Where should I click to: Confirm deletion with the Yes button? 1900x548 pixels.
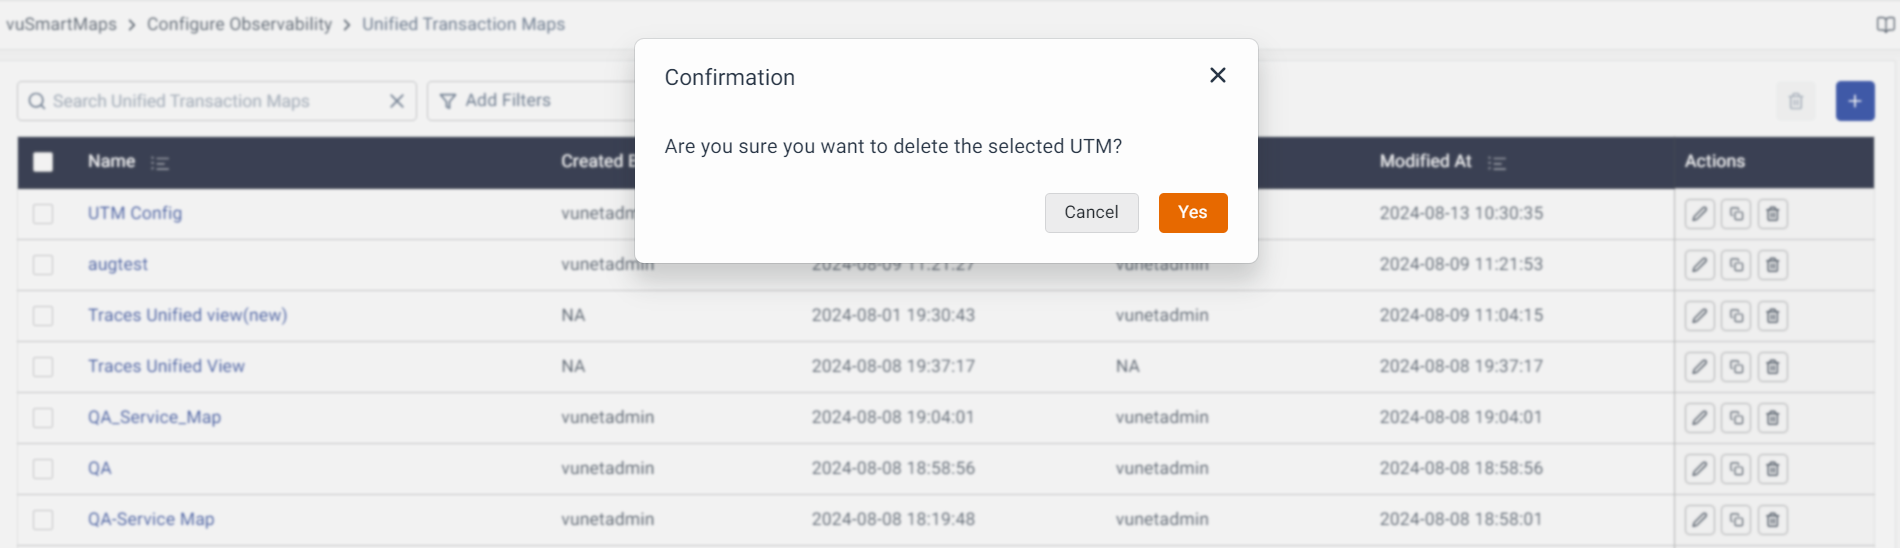coord(1192,212)
